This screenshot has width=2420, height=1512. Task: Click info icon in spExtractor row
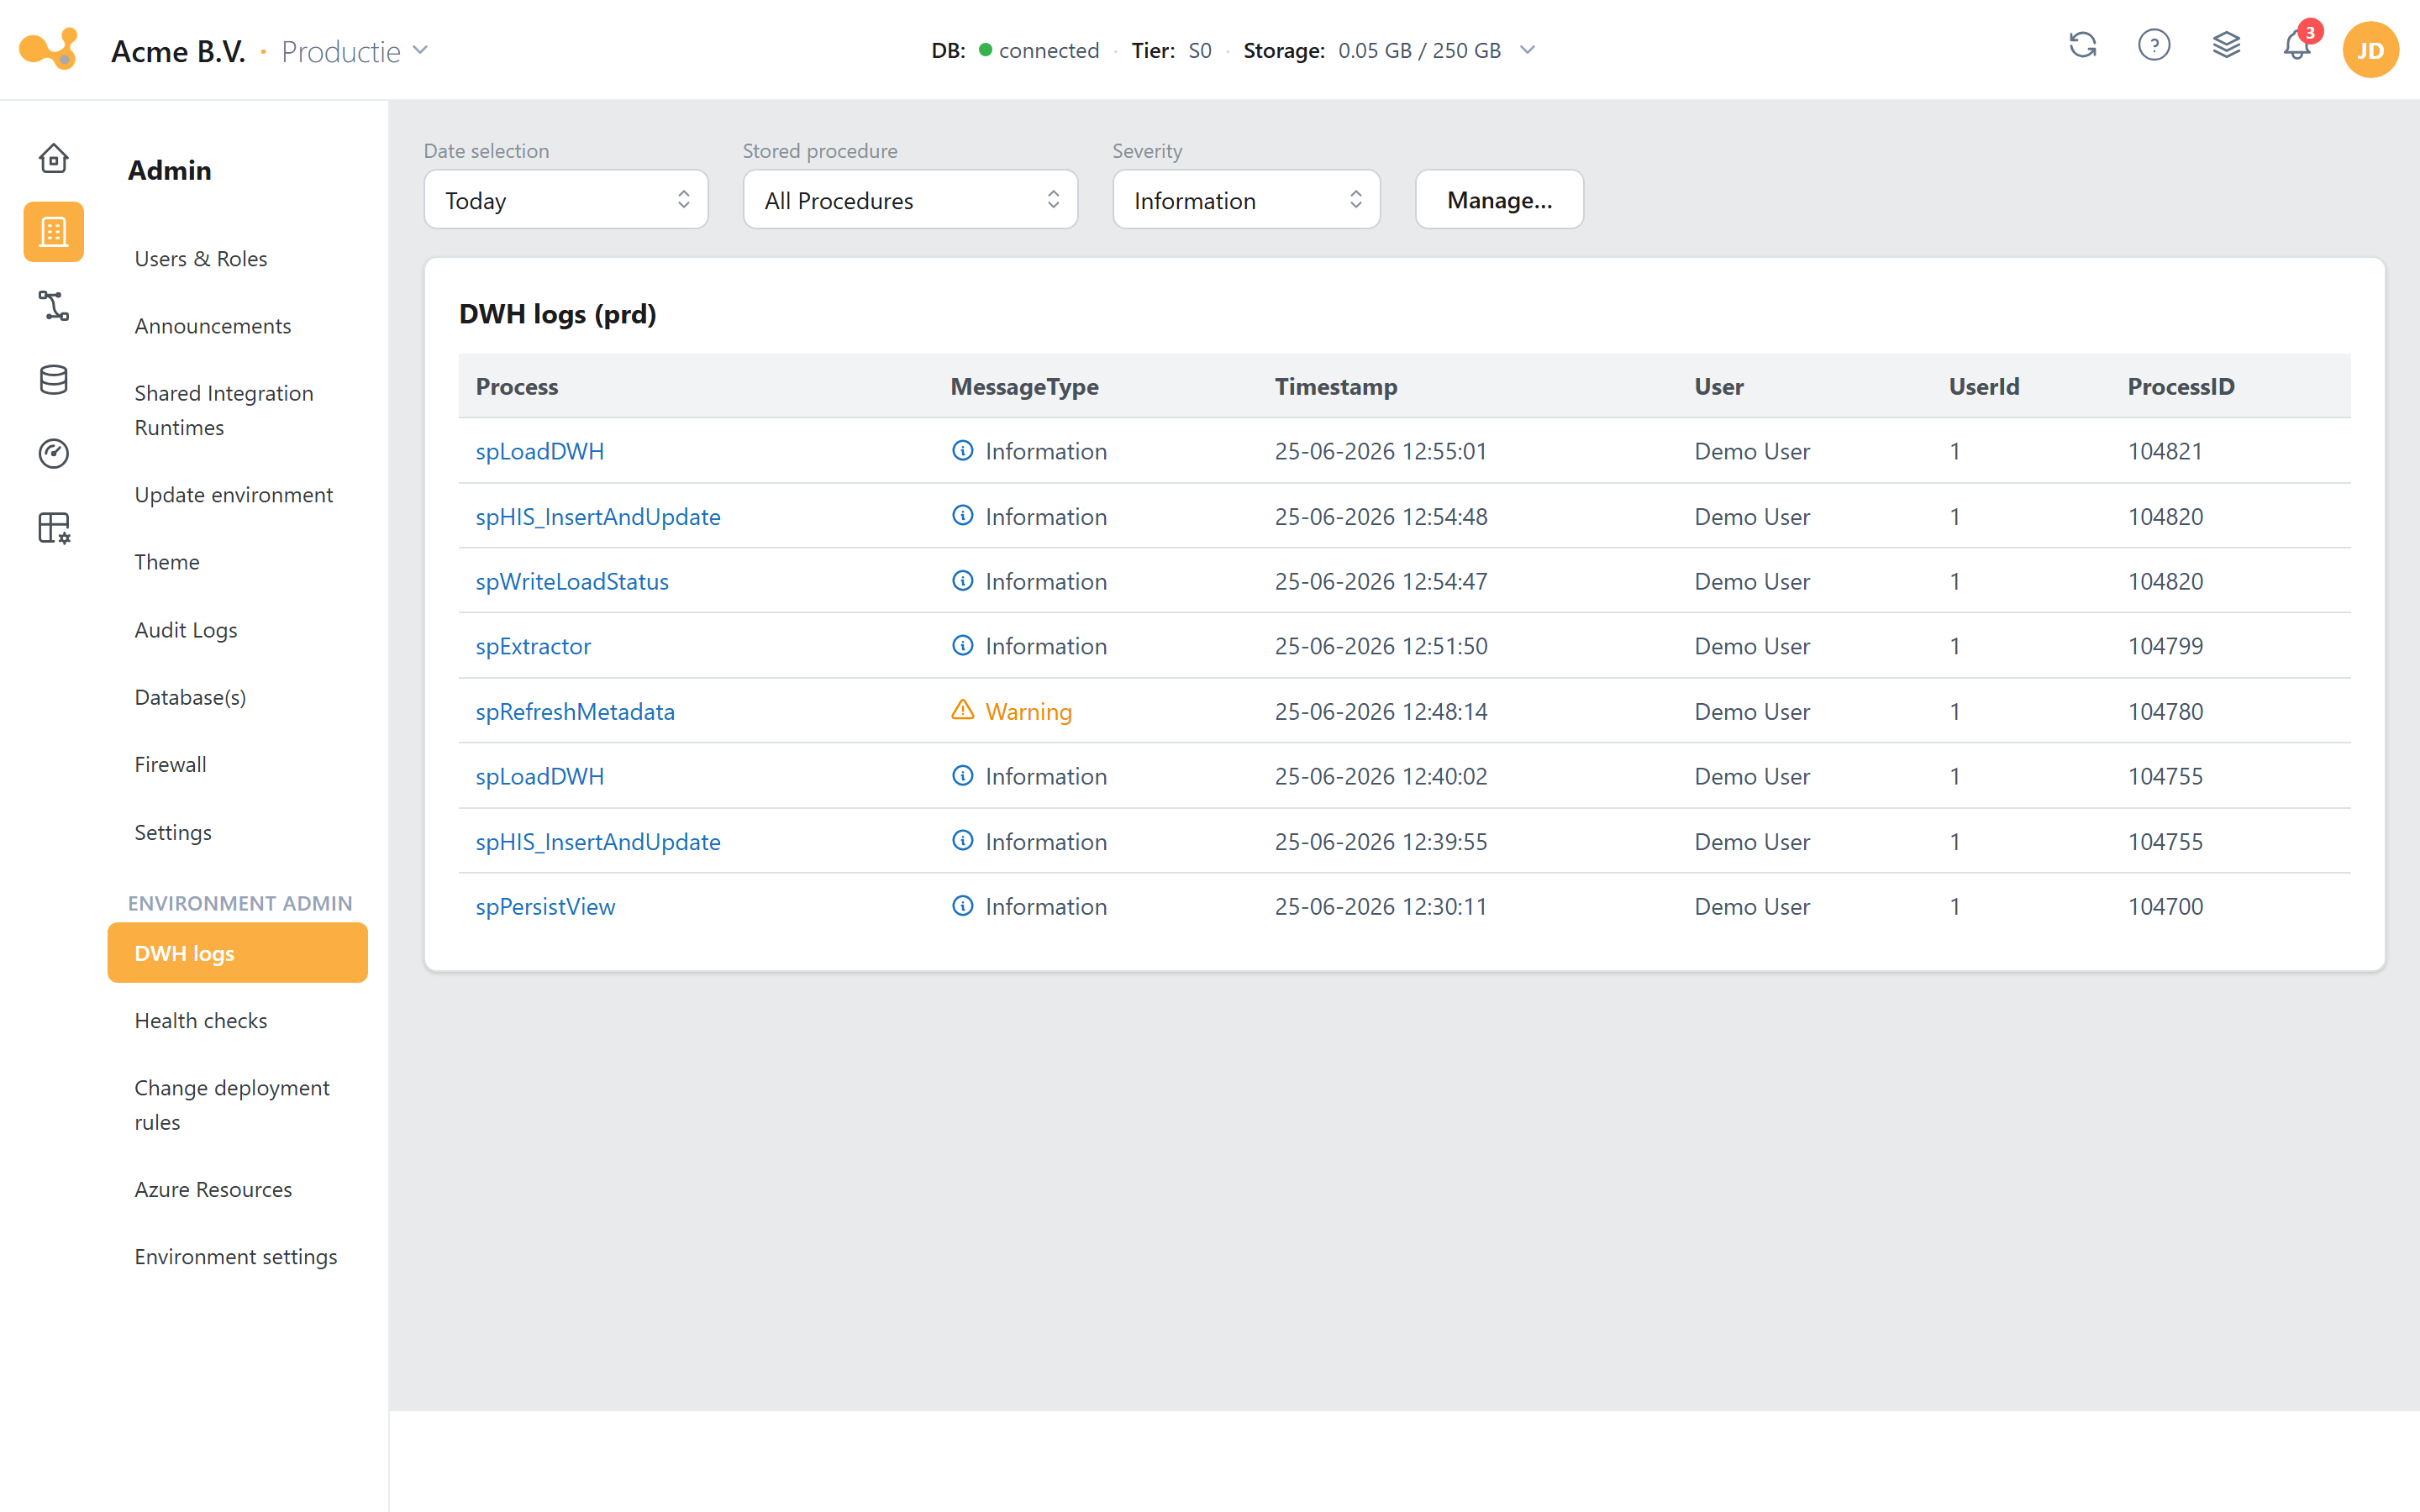962,646
